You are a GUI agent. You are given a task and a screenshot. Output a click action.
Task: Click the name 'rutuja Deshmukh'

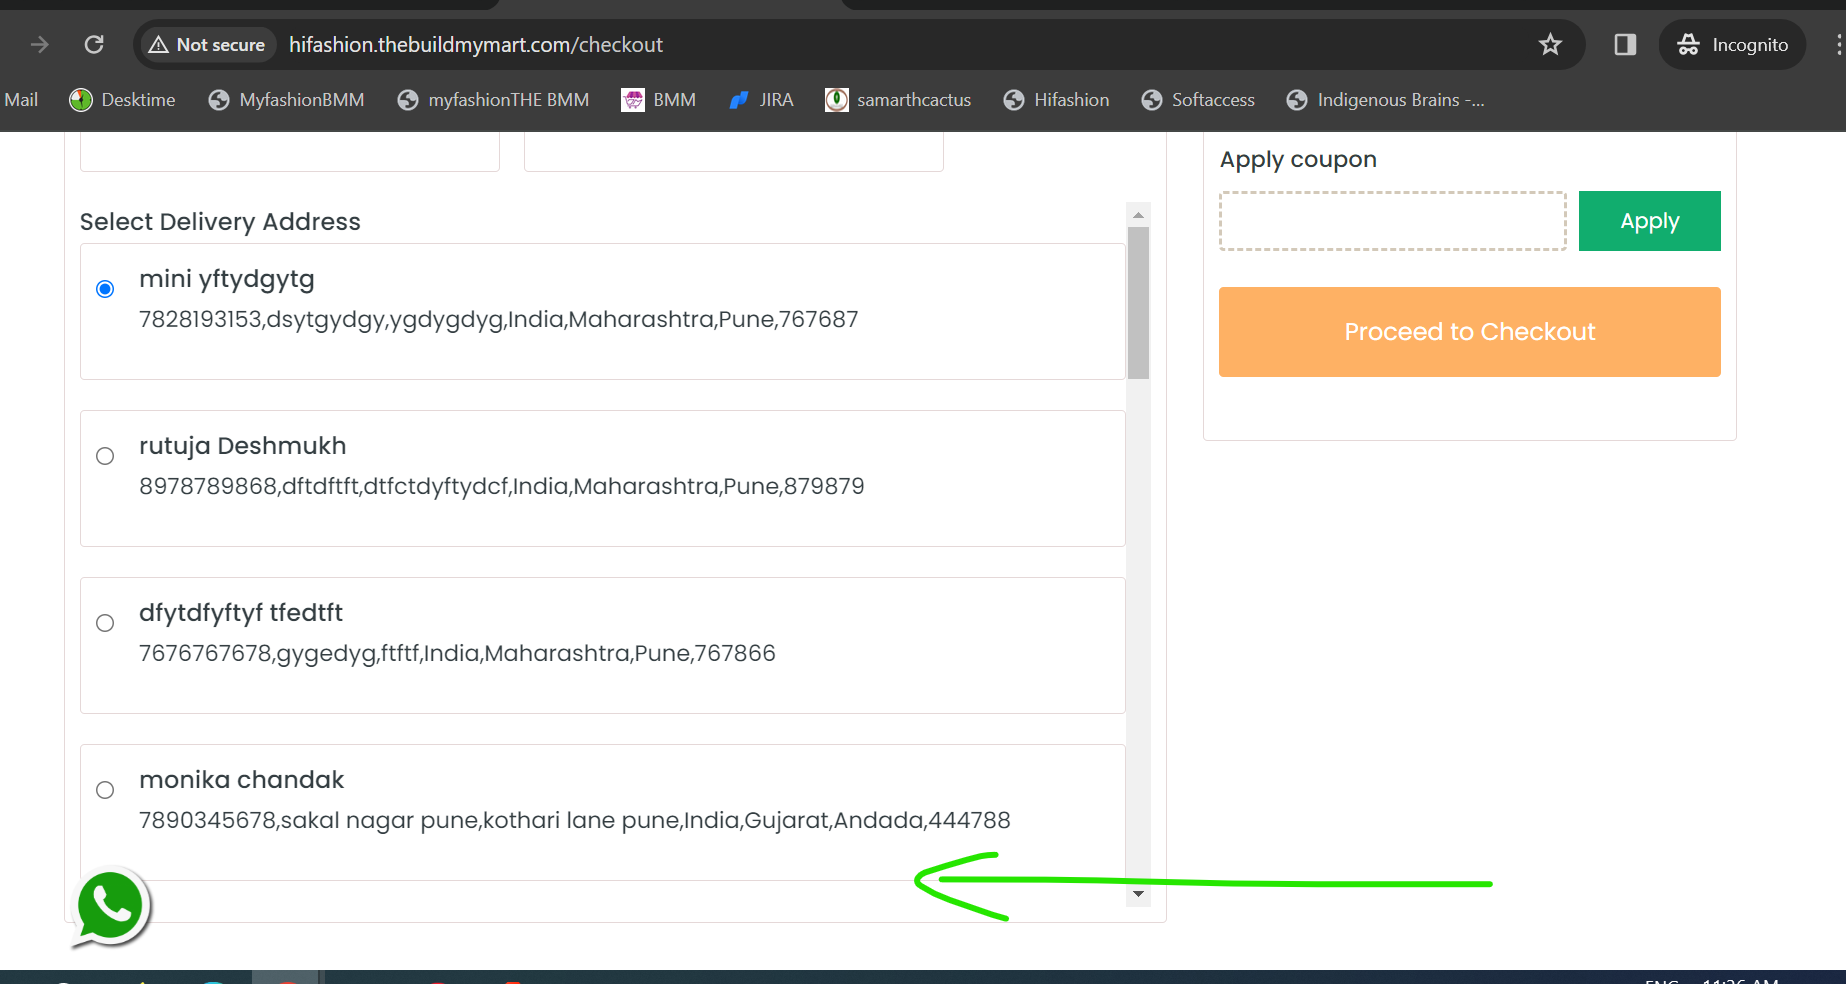[x=243, y=446]
